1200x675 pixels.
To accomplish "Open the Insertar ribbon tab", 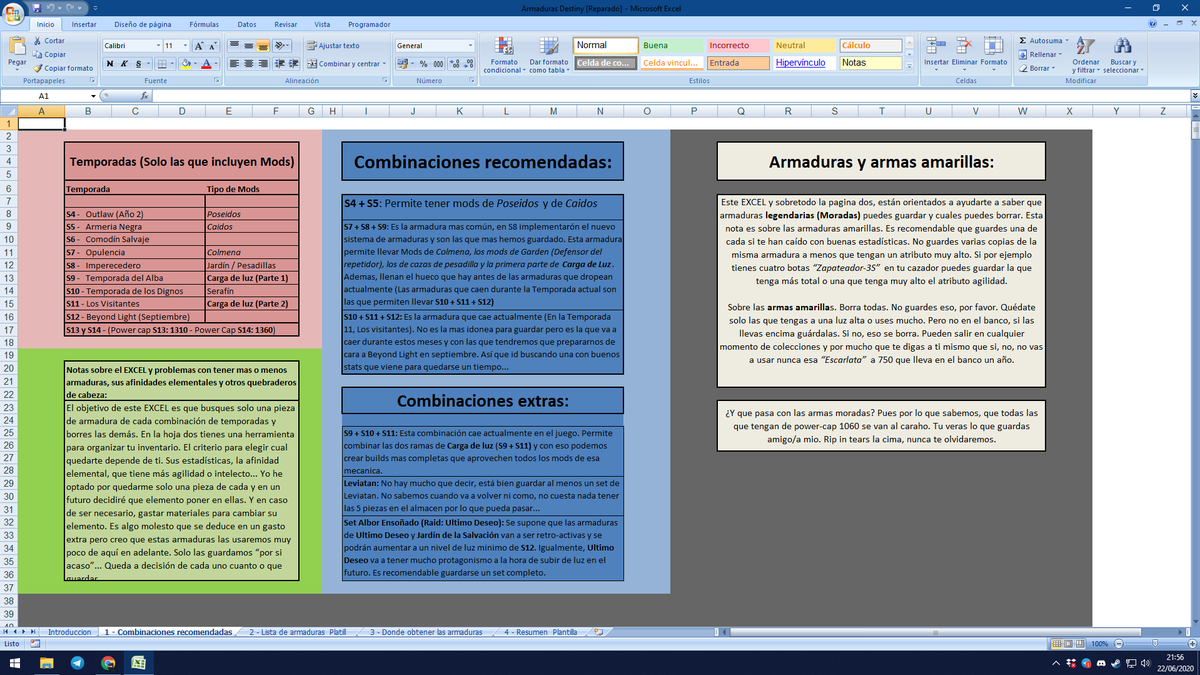I will click(84, 24).
